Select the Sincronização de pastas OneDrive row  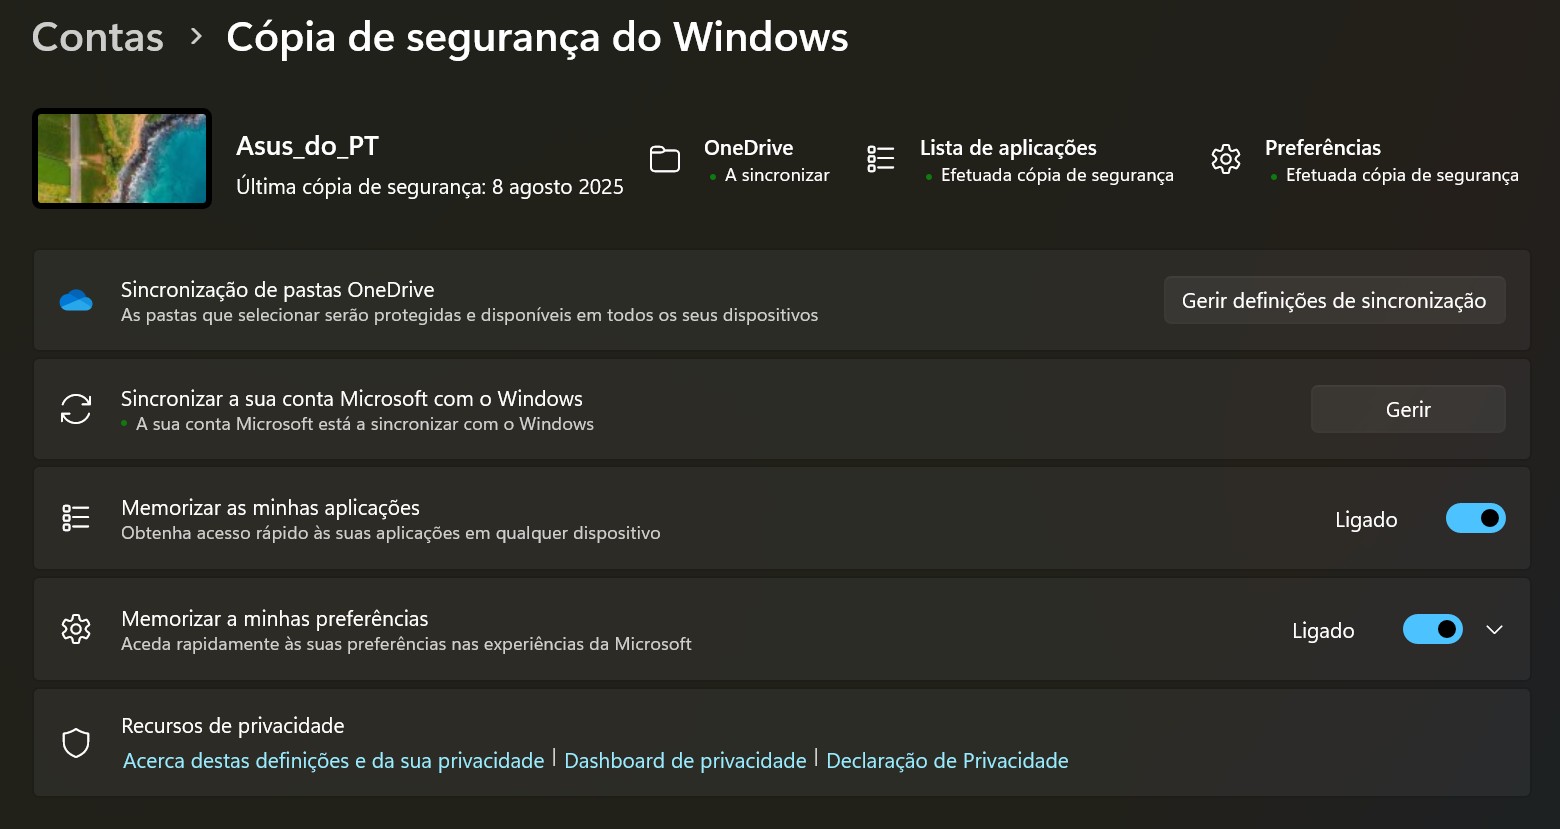[x=600, y=300]
